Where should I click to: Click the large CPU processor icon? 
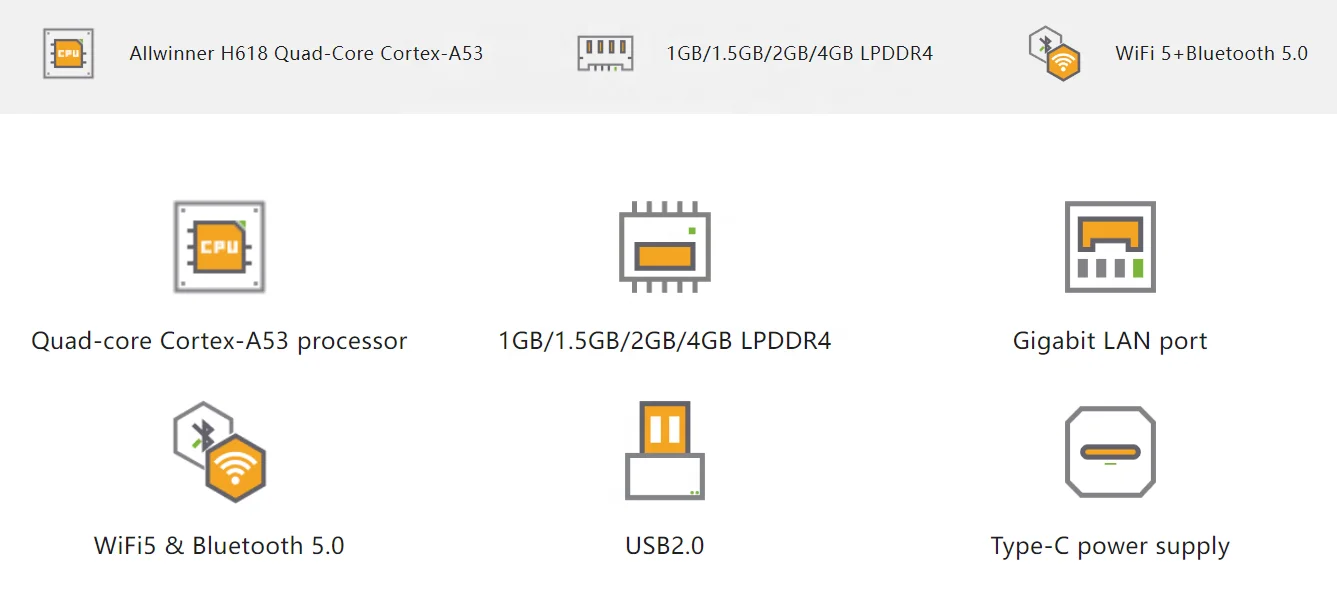(219, 246)
